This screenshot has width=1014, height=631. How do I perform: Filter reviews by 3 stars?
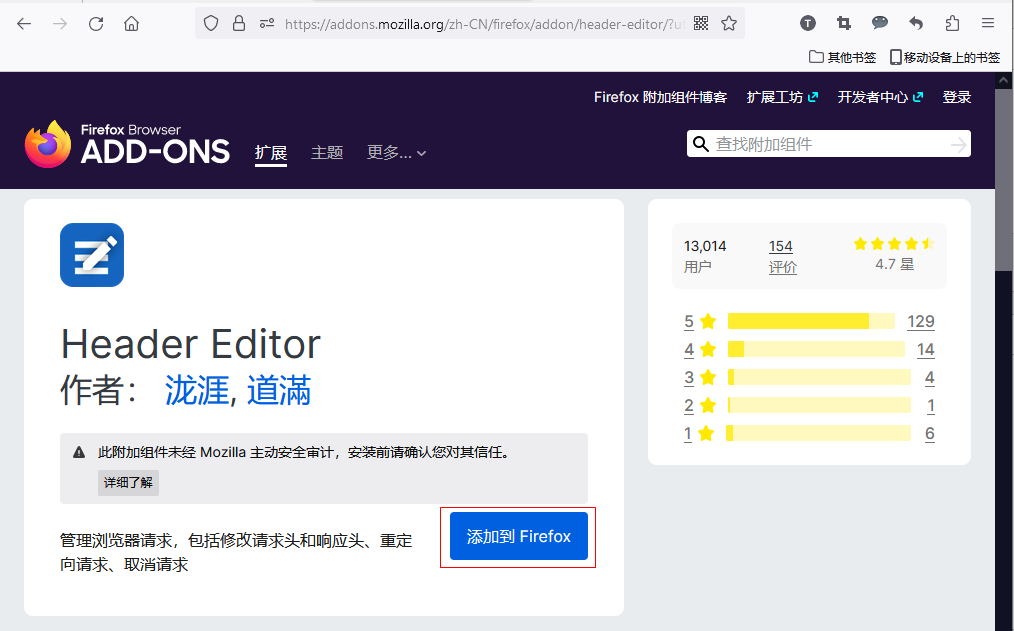[x=700, y=378]
